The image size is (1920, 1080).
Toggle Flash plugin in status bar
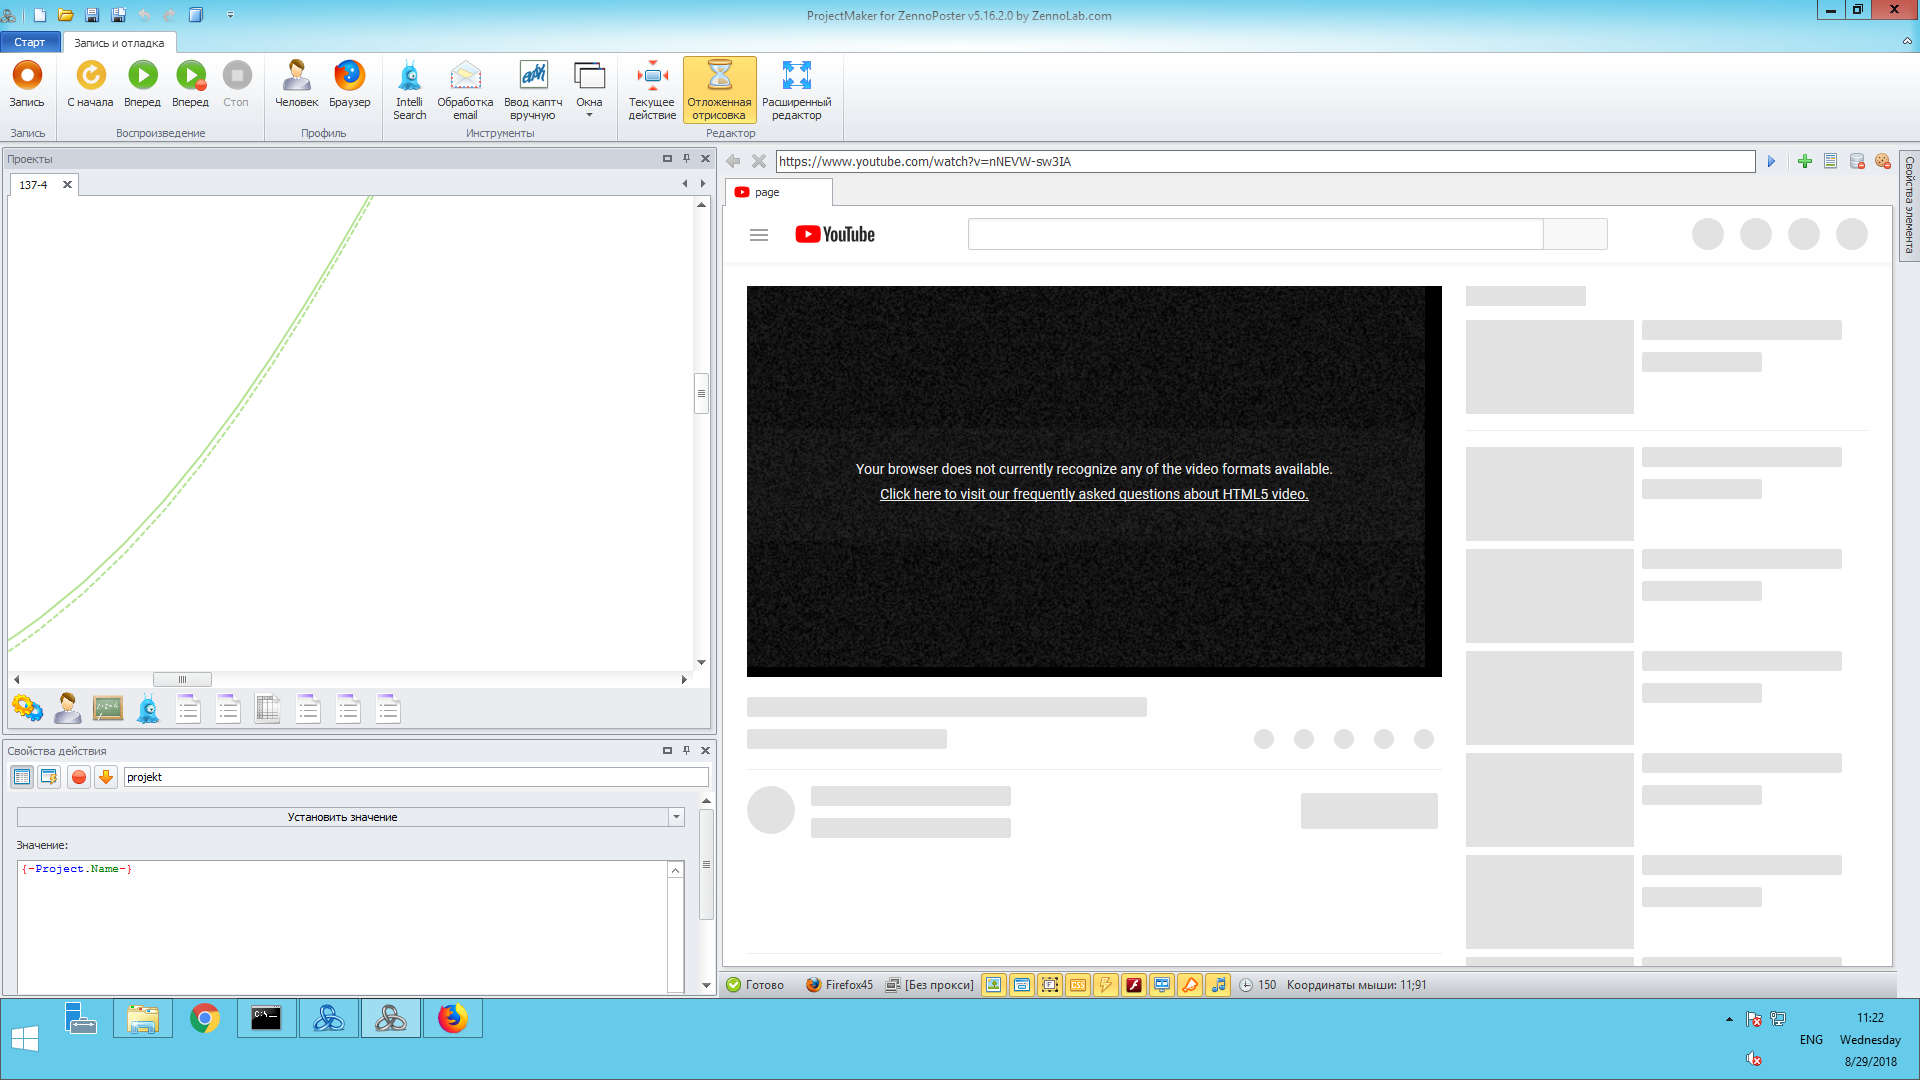(x=1134, y=985)
